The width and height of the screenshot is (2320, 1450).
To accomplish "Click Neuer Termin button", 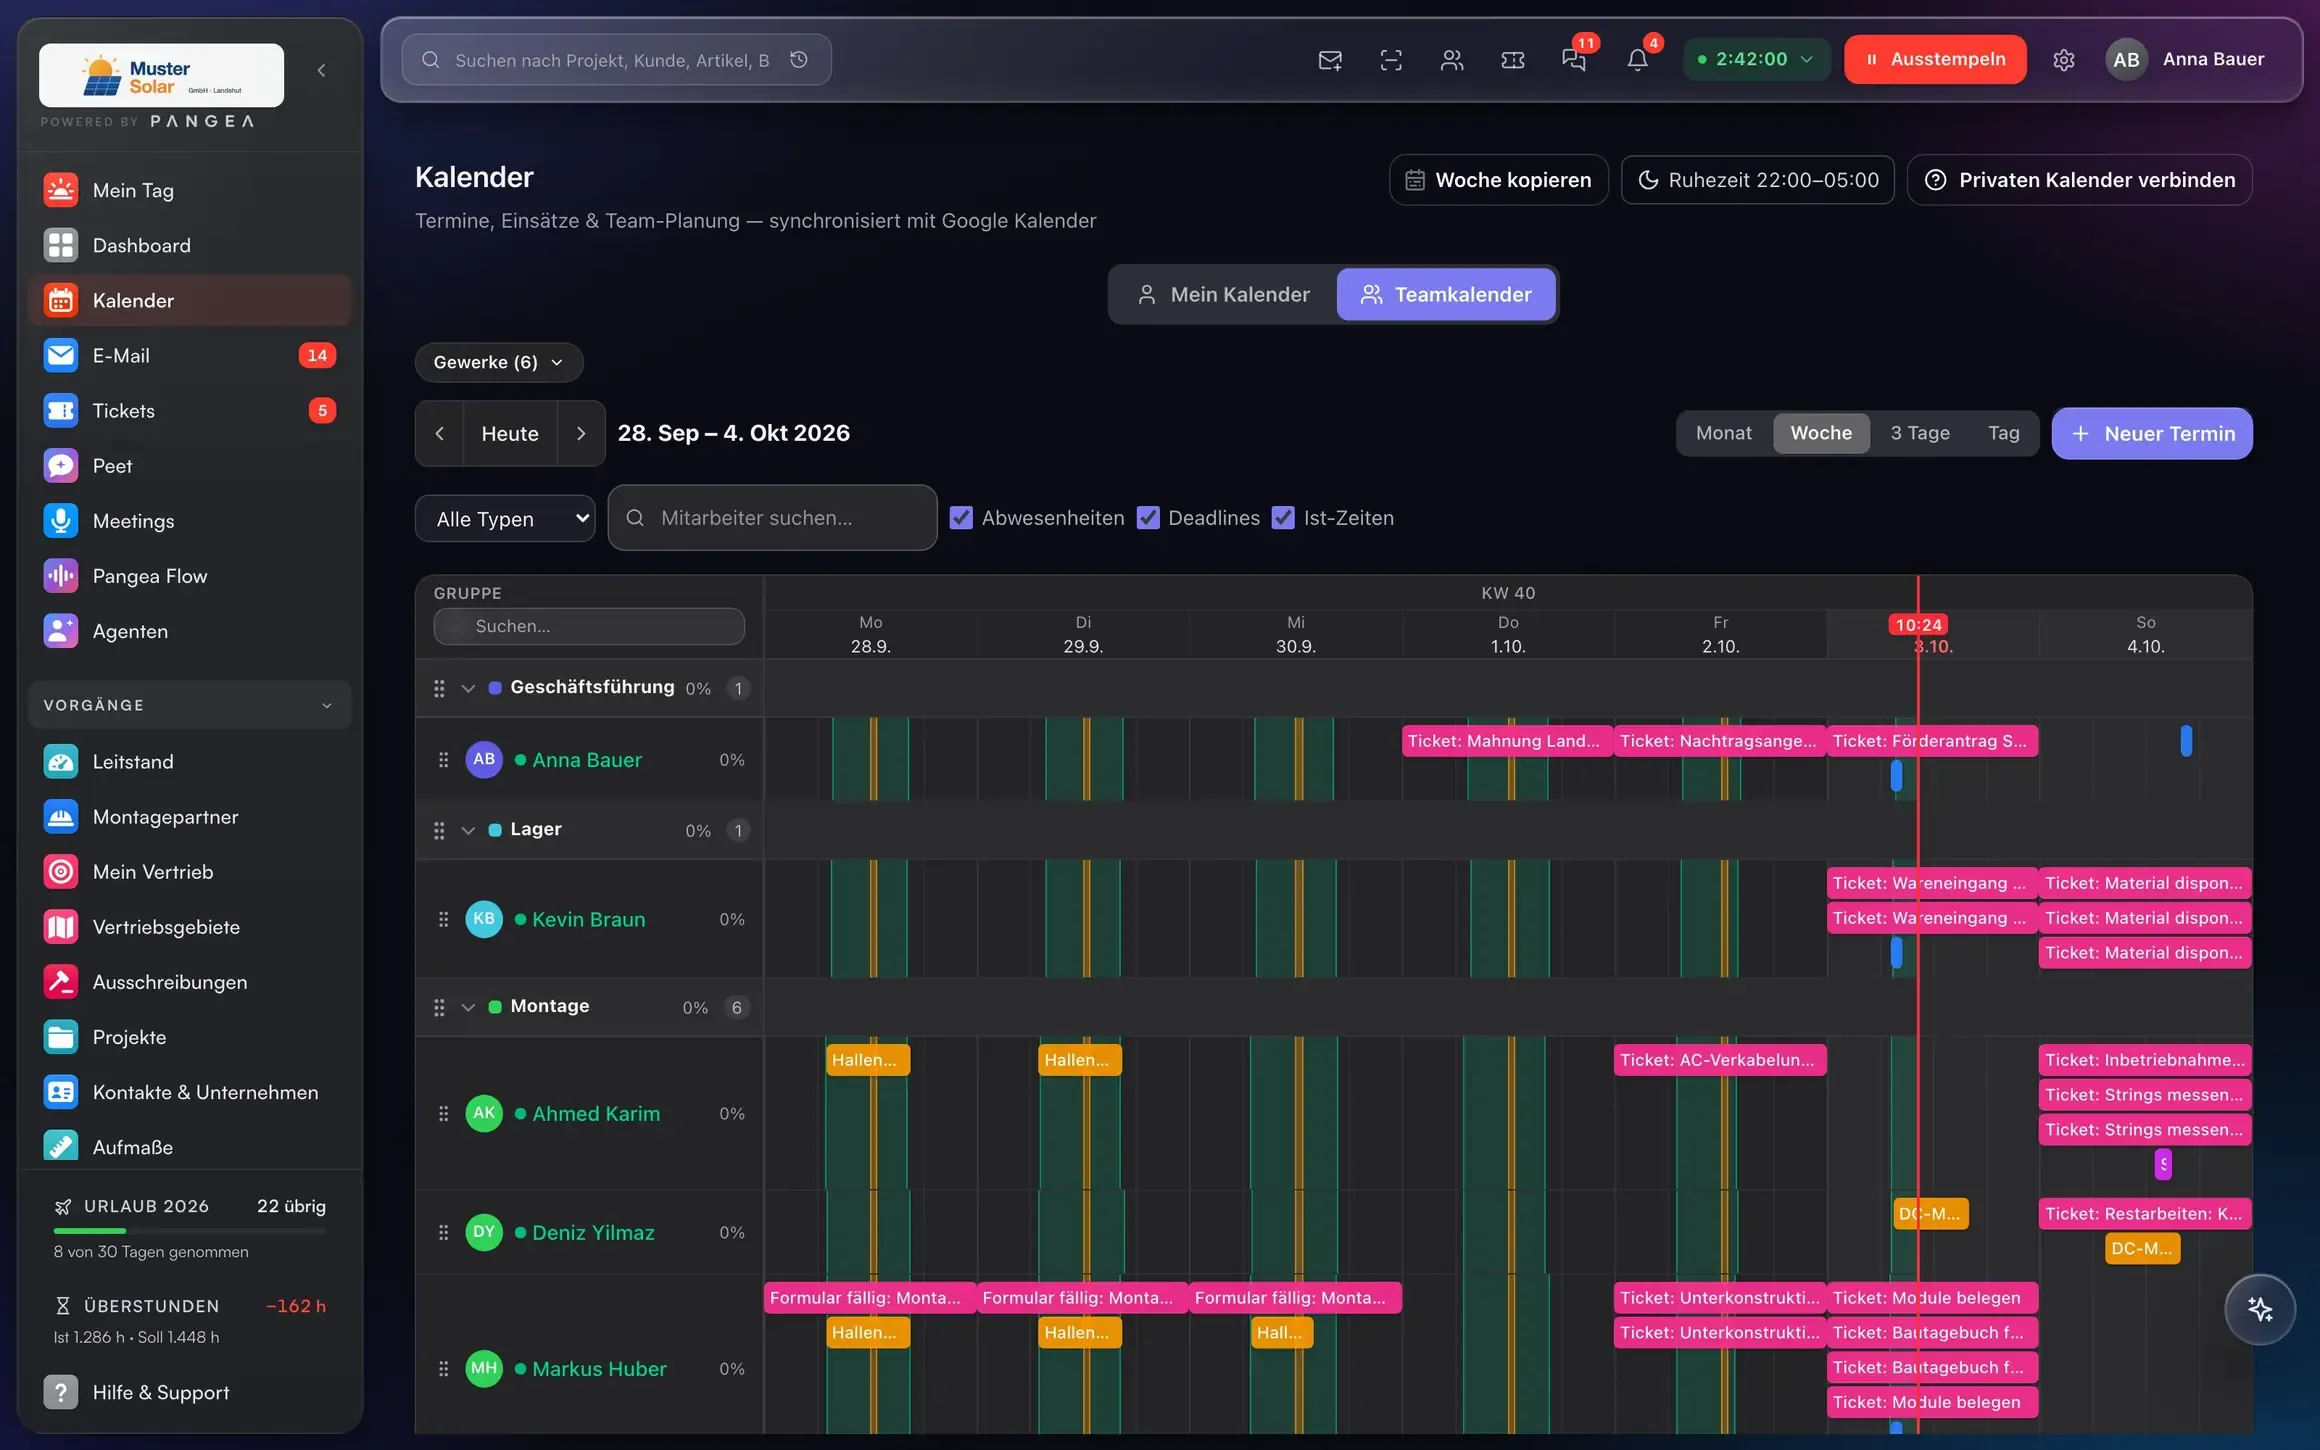I will pos(2152,433).
